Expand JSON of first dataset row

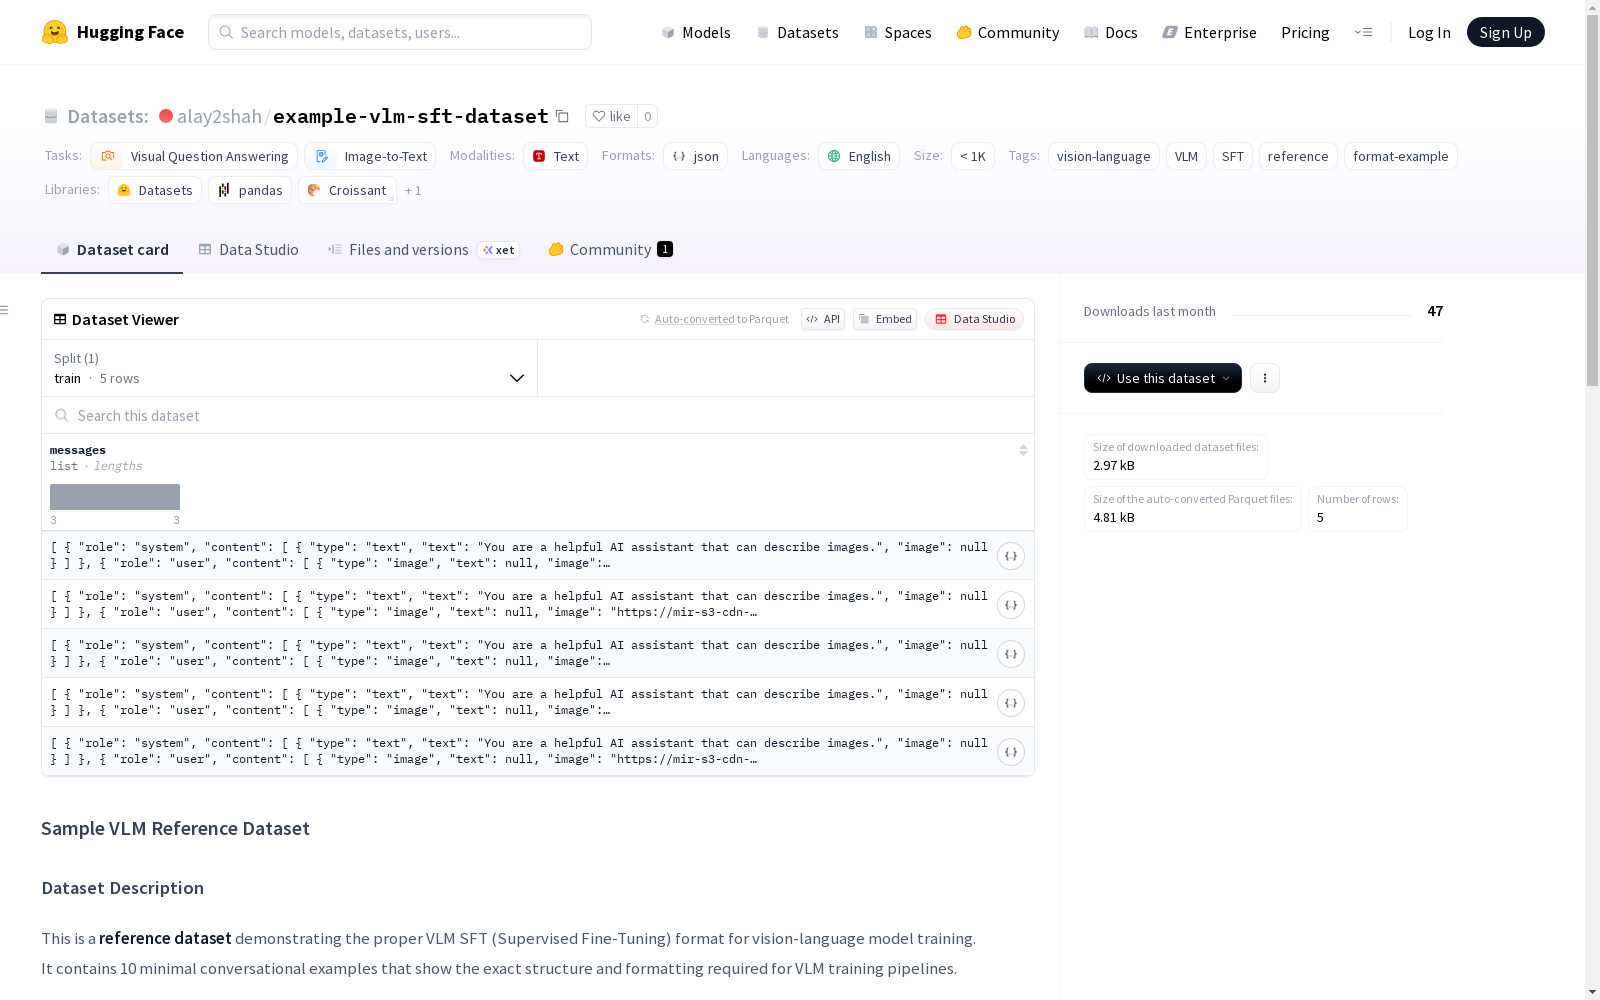1011,556
